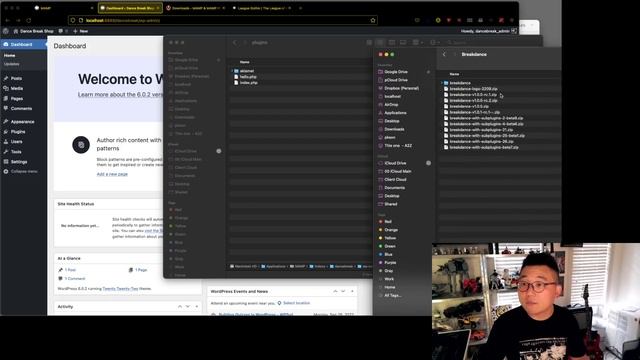Image resolution: width=640 pixels, height=360 pixels.
Task: Open Media in WordPress admin sidebar
Action: 17,89
